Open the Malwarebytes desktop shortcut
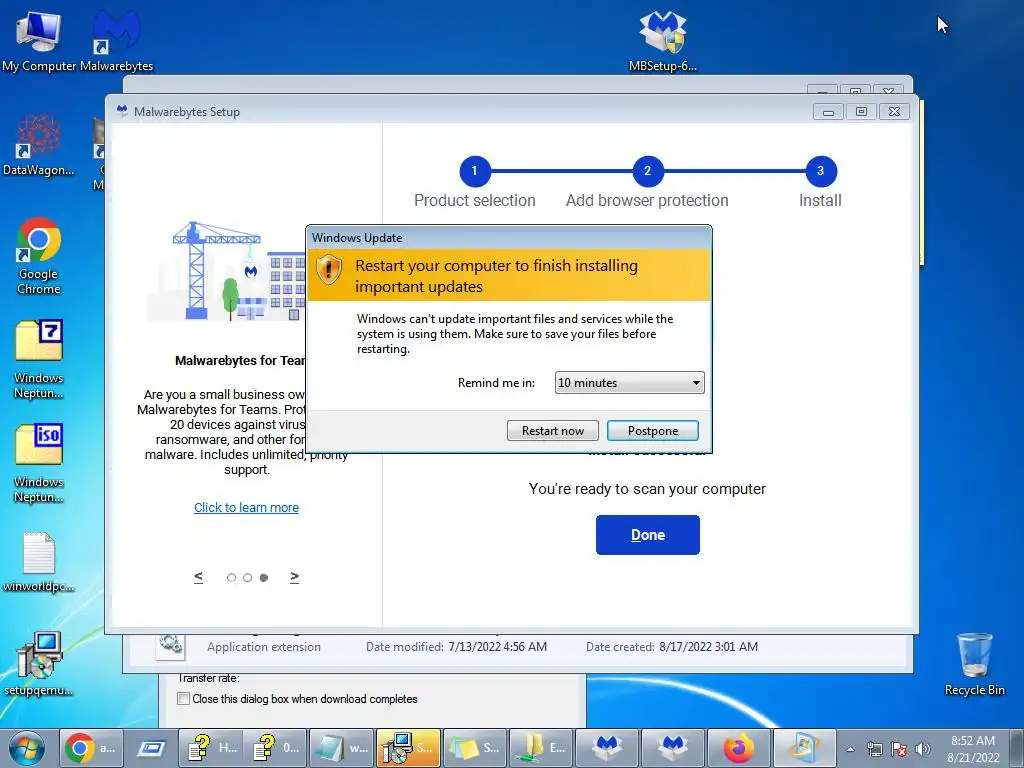The image size is (1024, 768). 116,39
